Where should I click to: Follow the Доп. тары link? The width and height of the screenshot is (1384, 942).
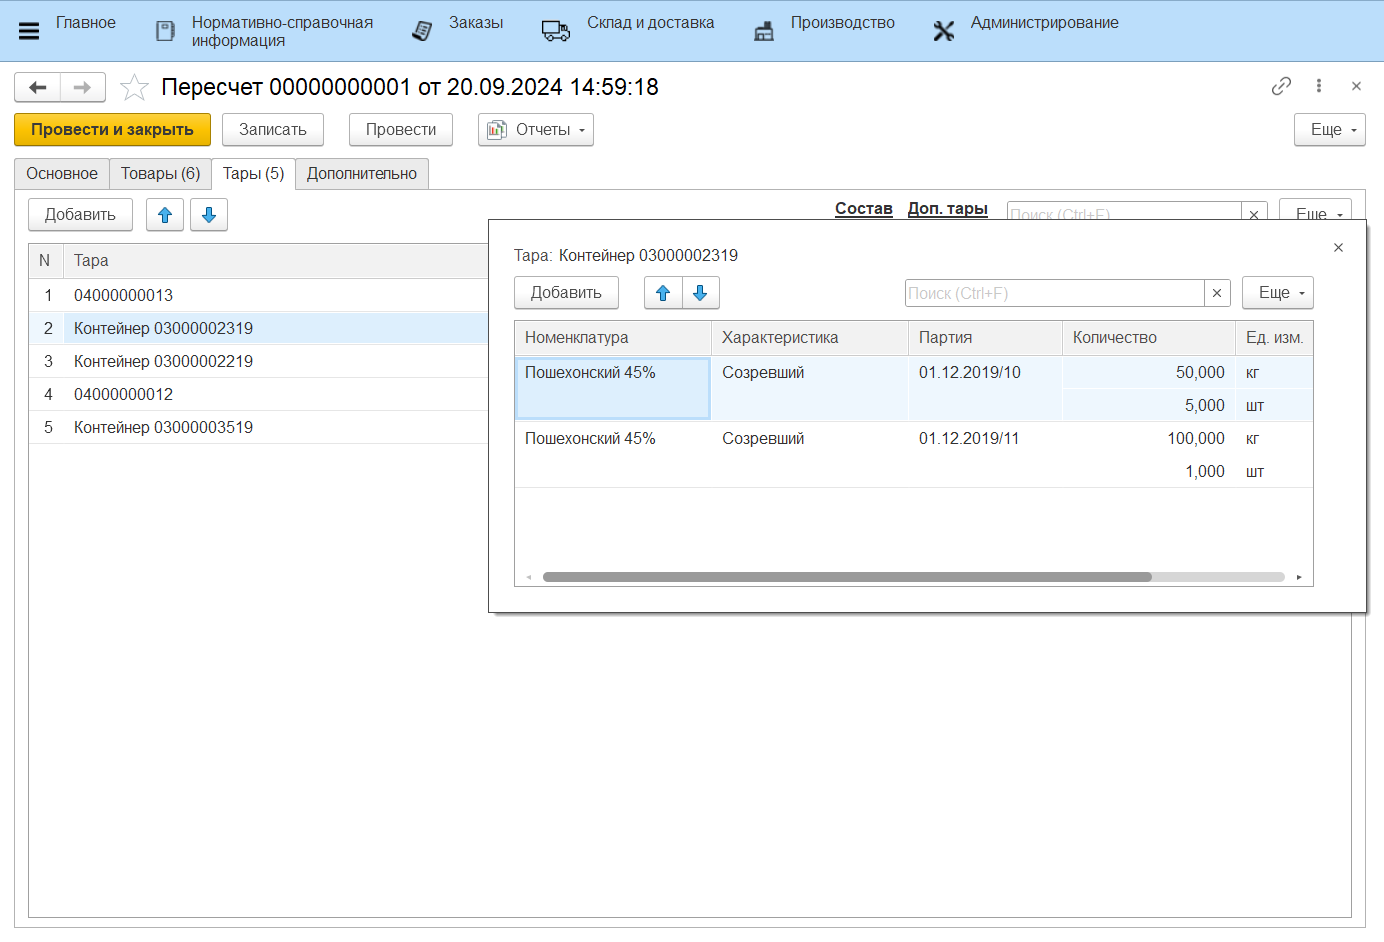pyautogui.click(x=947, y=209)
